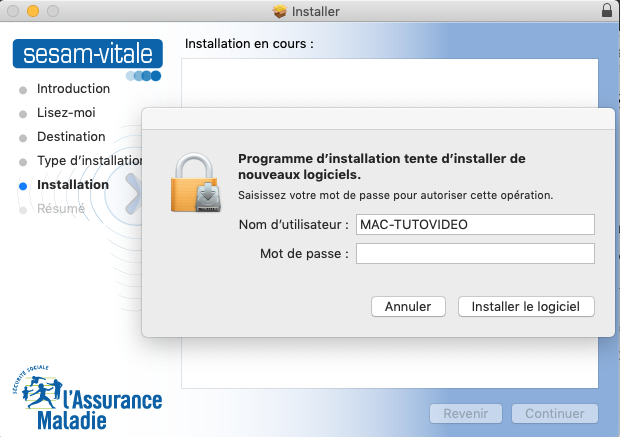Click the padlock installer icon in dialog
Screen dimensions: 620x437
point(196,182)
